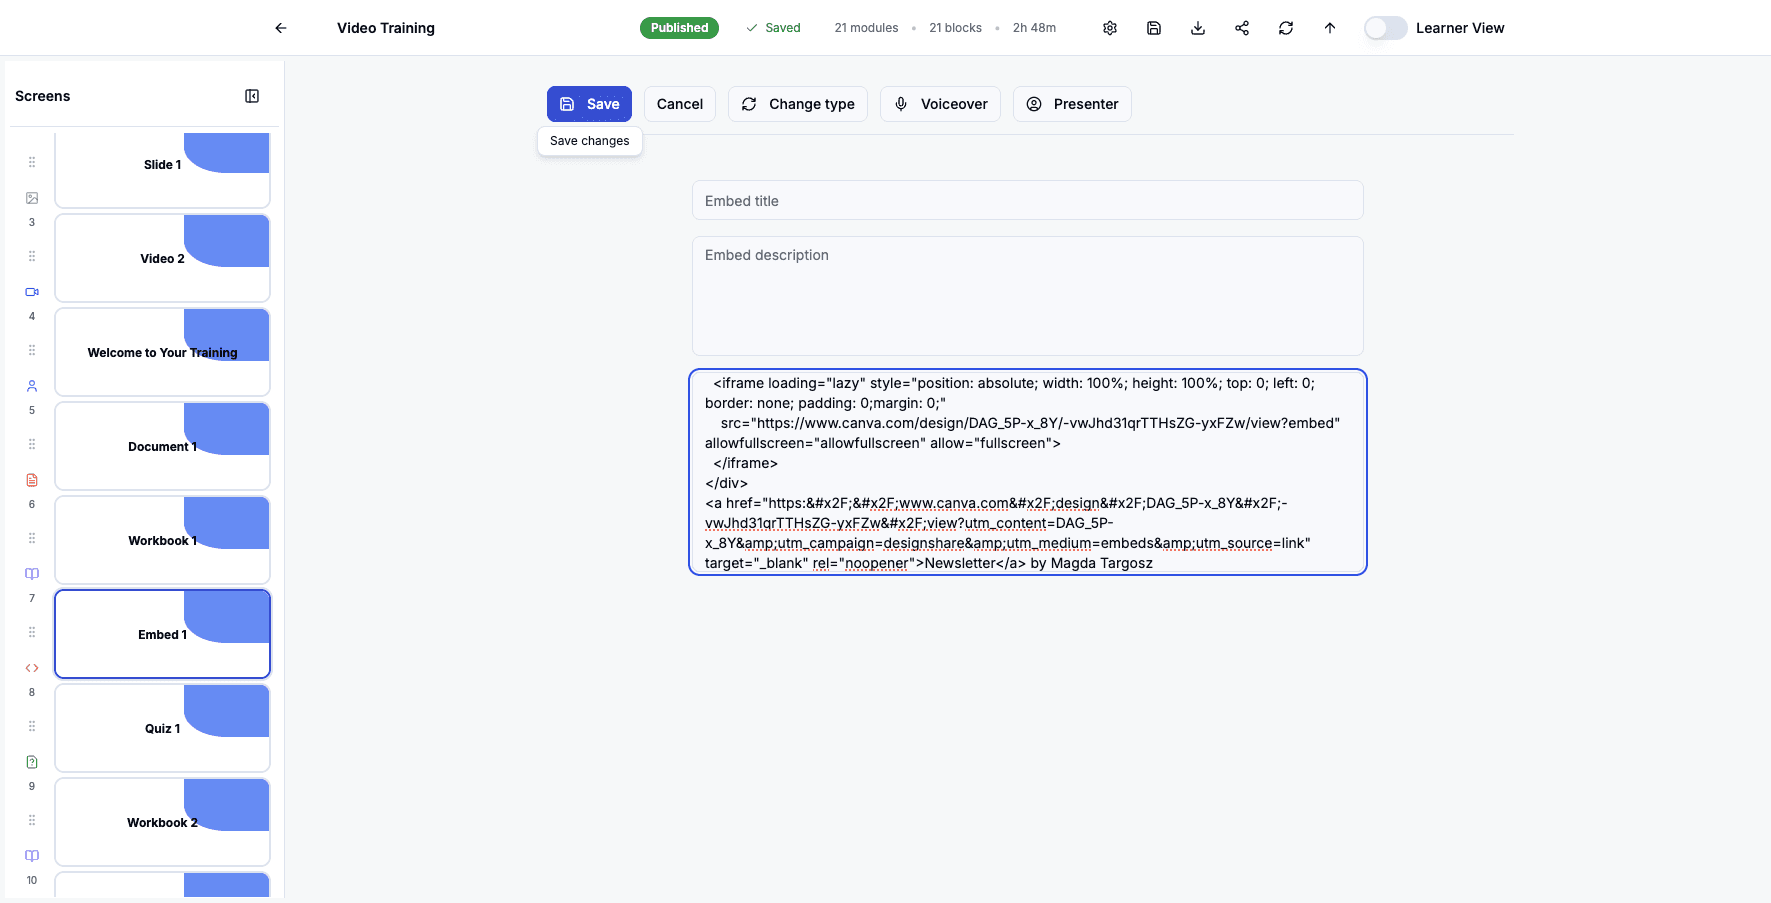This screenshot has width=1771, height=903.
Task: Open the Presenter settings
Action: 1072,103
